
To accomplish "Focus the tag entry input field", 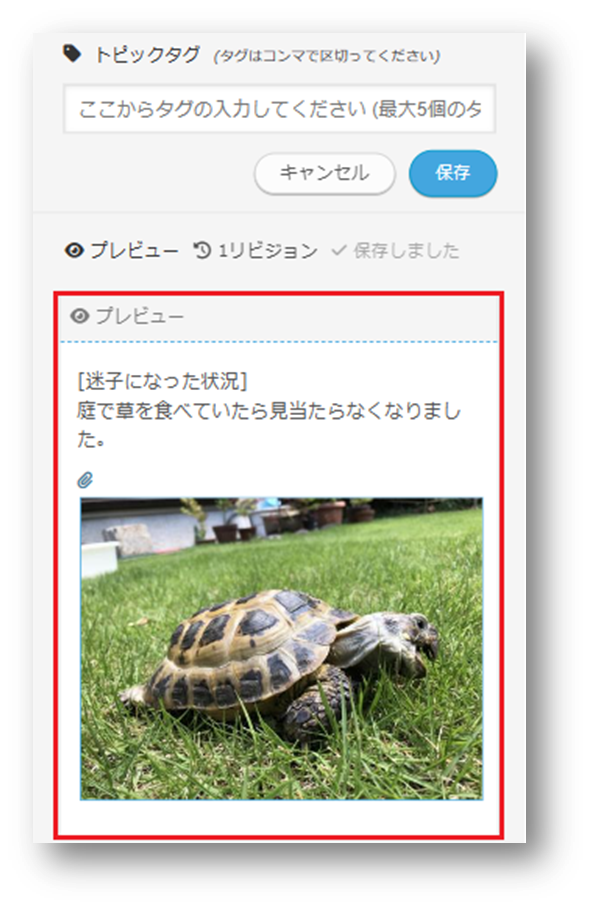I will click(x=280, y=109).
